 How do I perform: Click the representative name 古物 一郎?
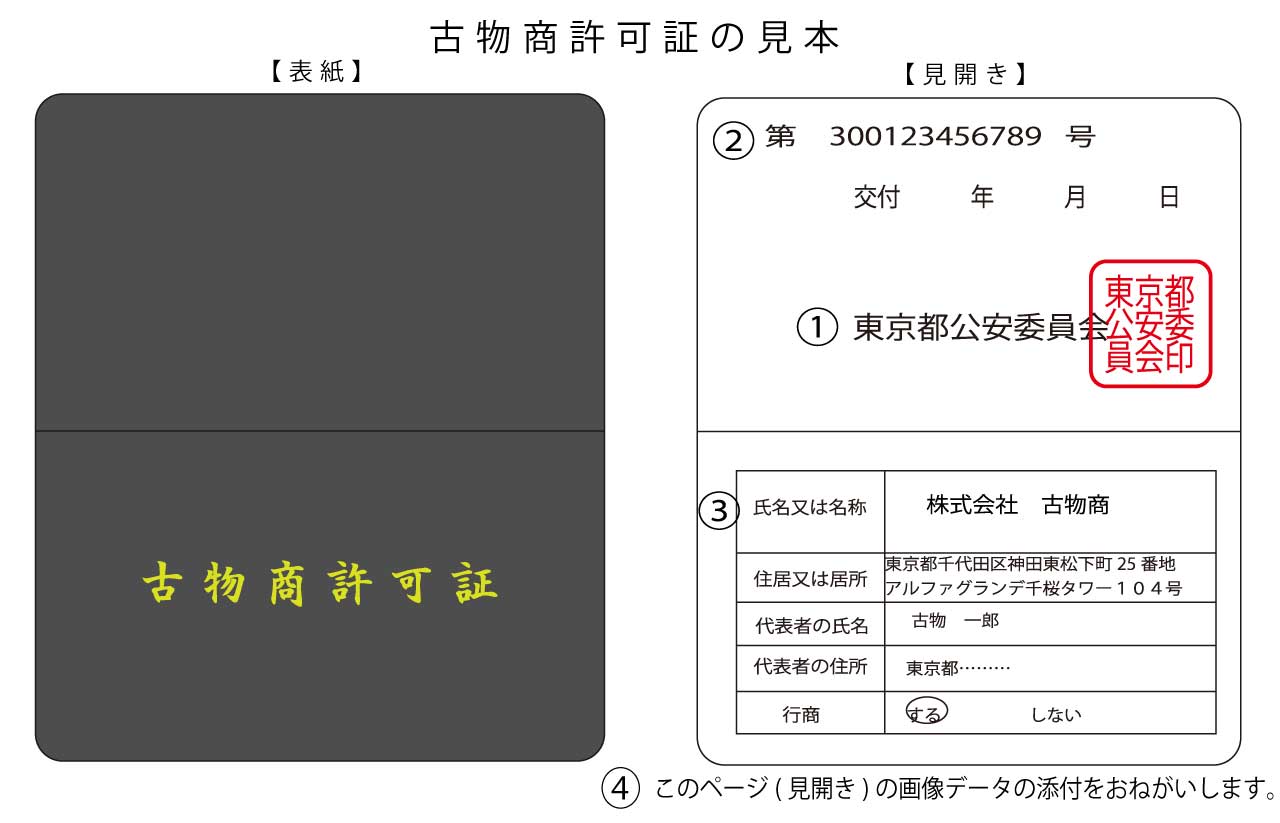pos(955,621)
